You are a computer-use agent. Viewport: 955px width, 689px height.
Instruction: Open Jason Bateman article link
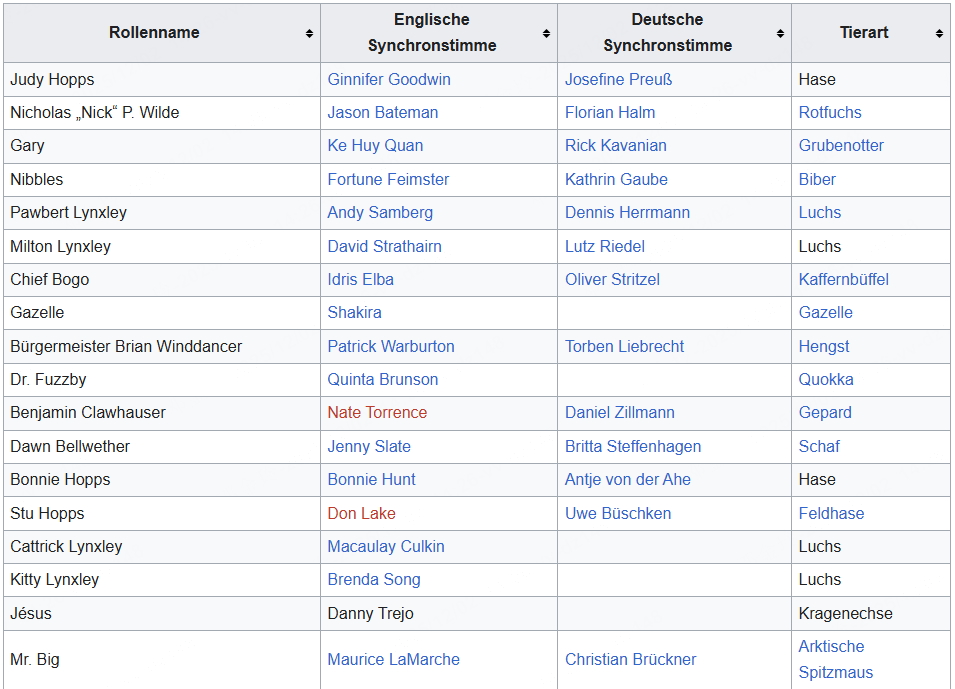pyautogui.click(x=382, y=112)
